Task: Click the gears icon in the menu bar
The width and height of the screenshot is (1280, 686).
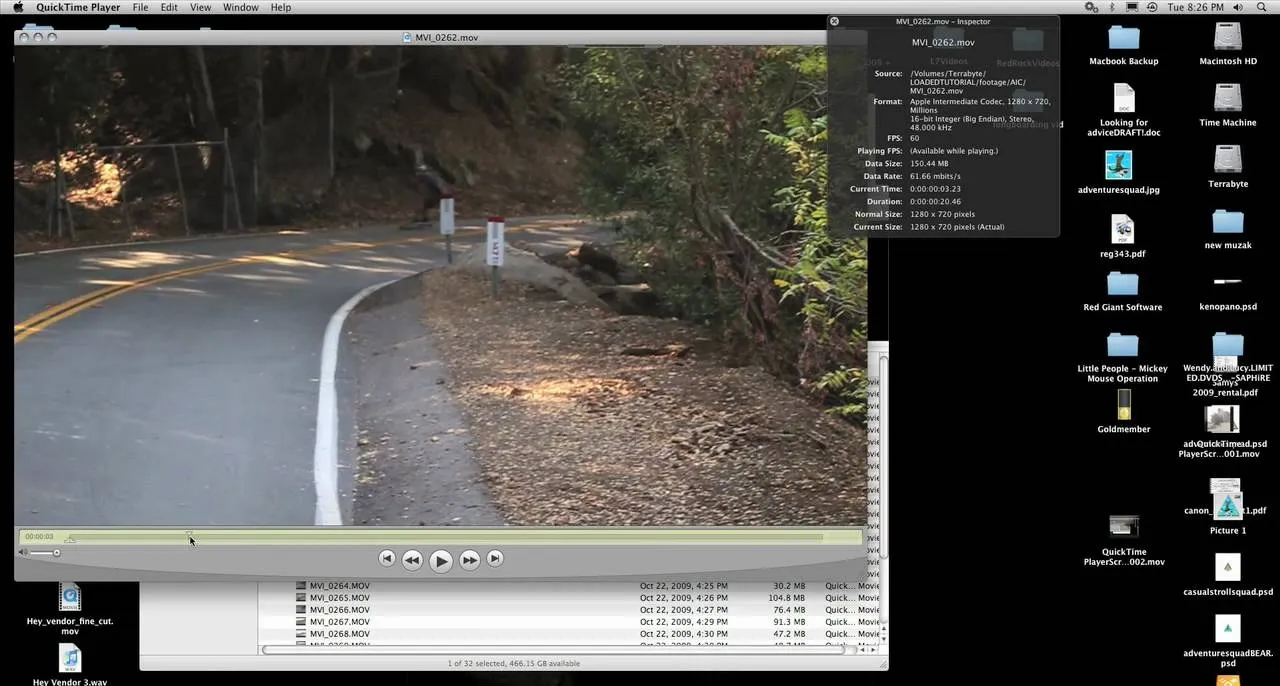Action: coord(1091,7)
